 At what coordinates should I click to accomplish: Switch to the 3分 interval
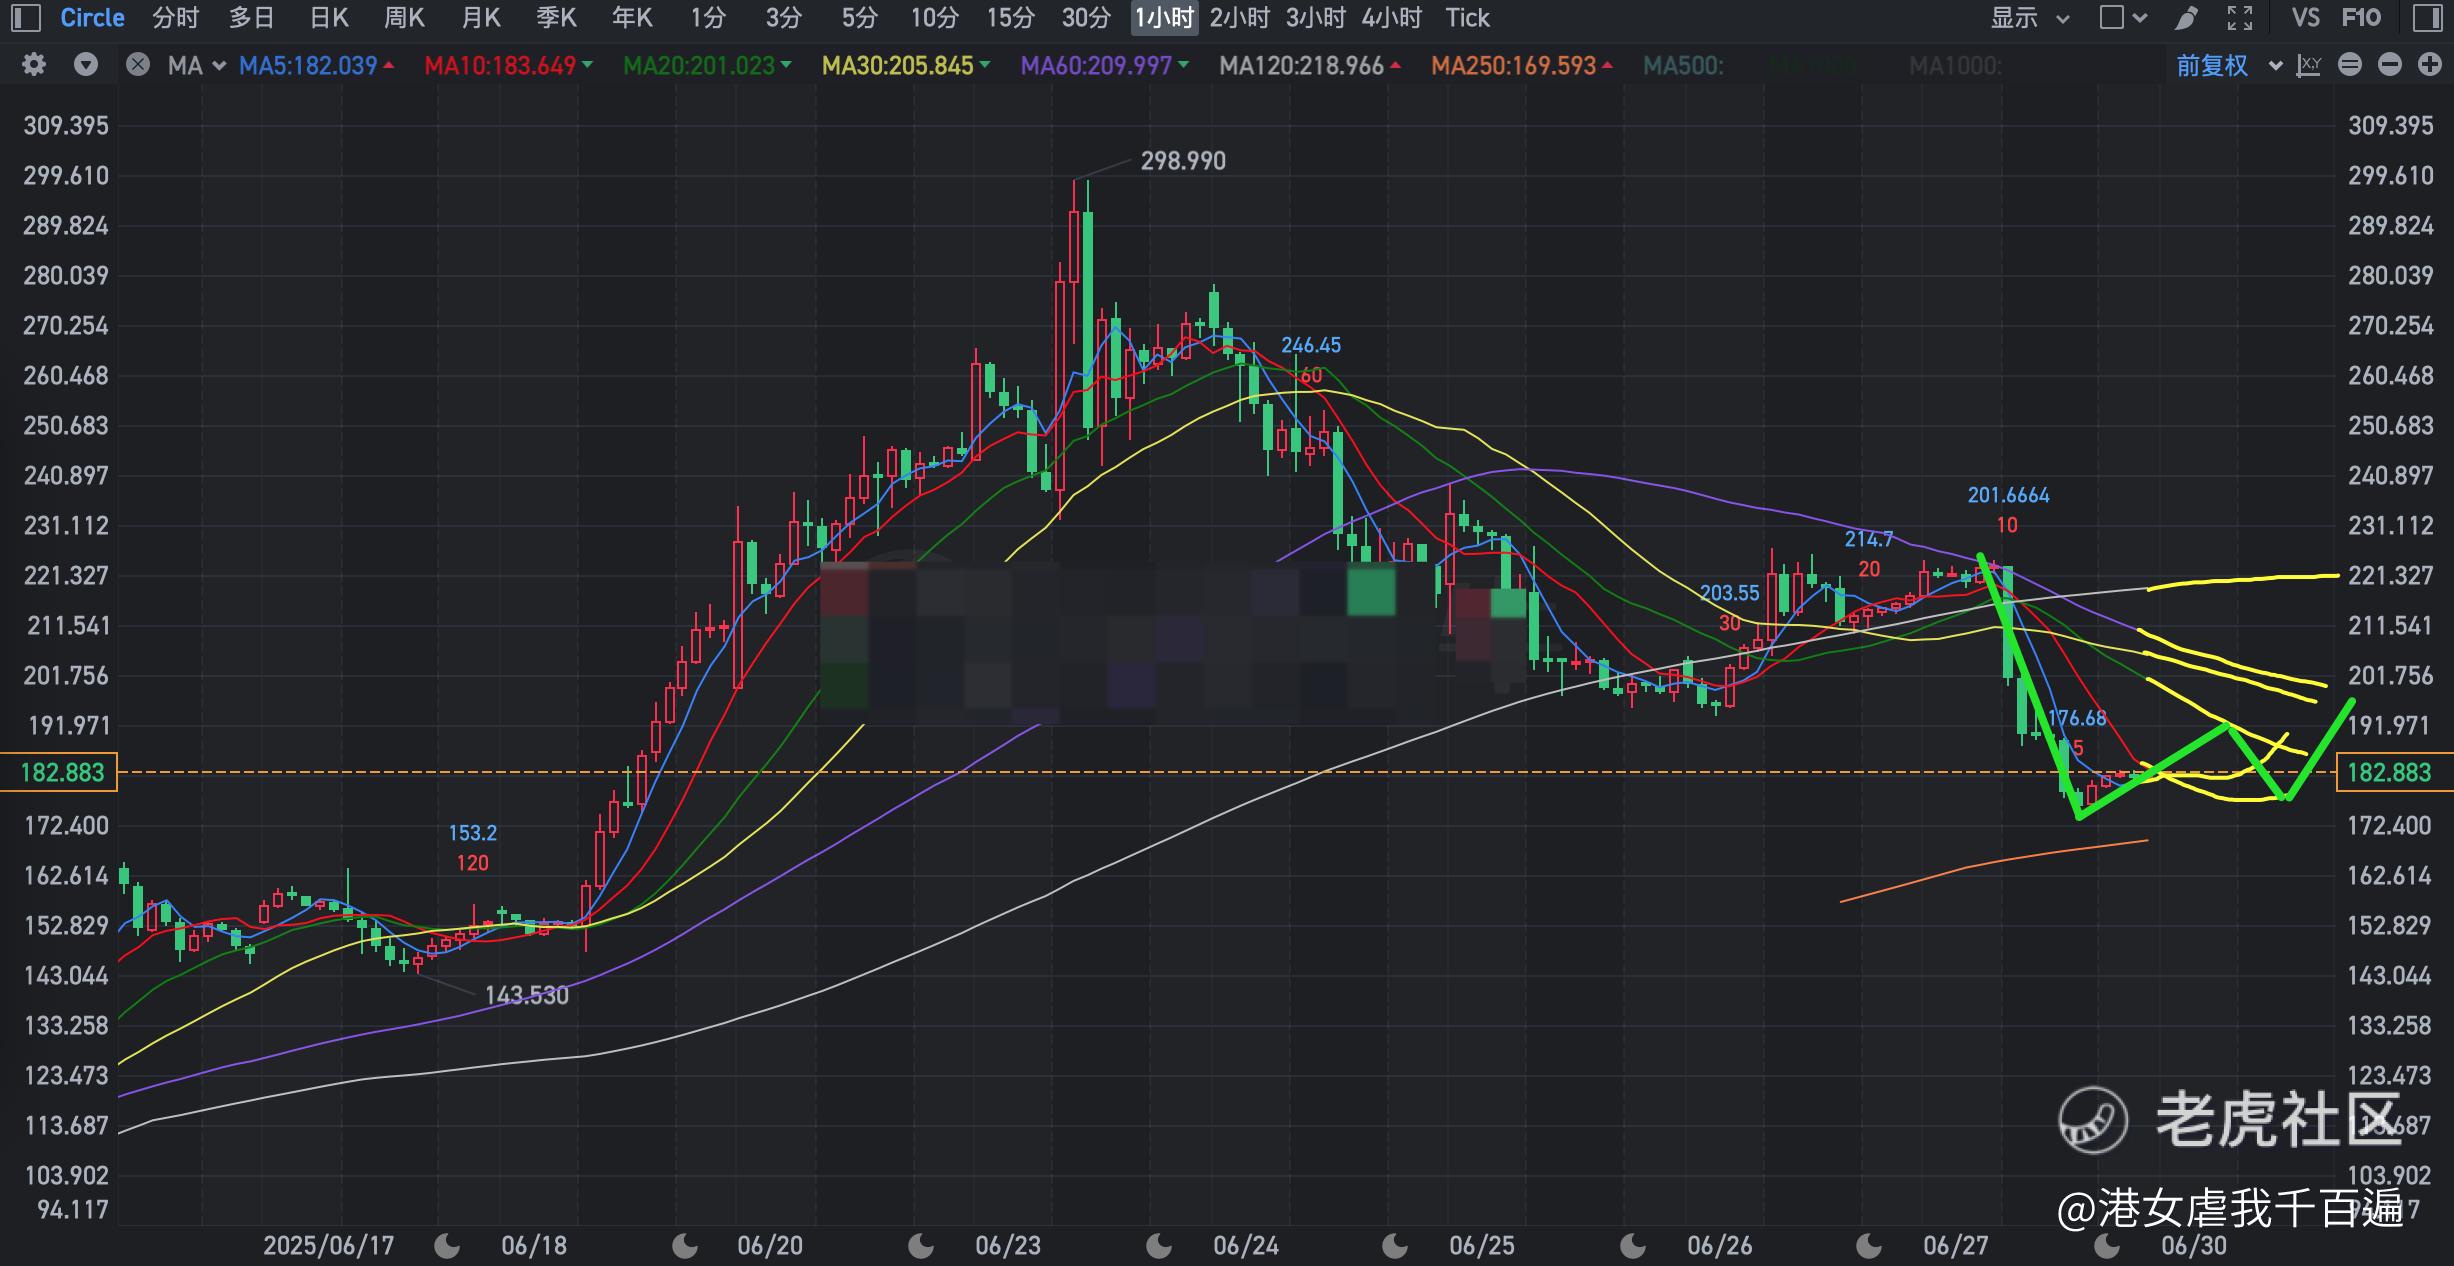click(x=784, y=18)
